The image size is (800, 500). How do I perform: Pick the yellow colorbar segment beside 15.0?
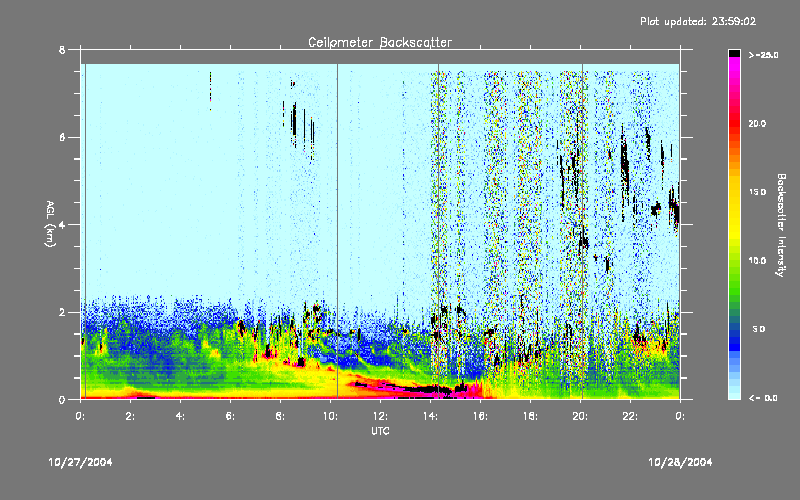click(x=734, y=192)
